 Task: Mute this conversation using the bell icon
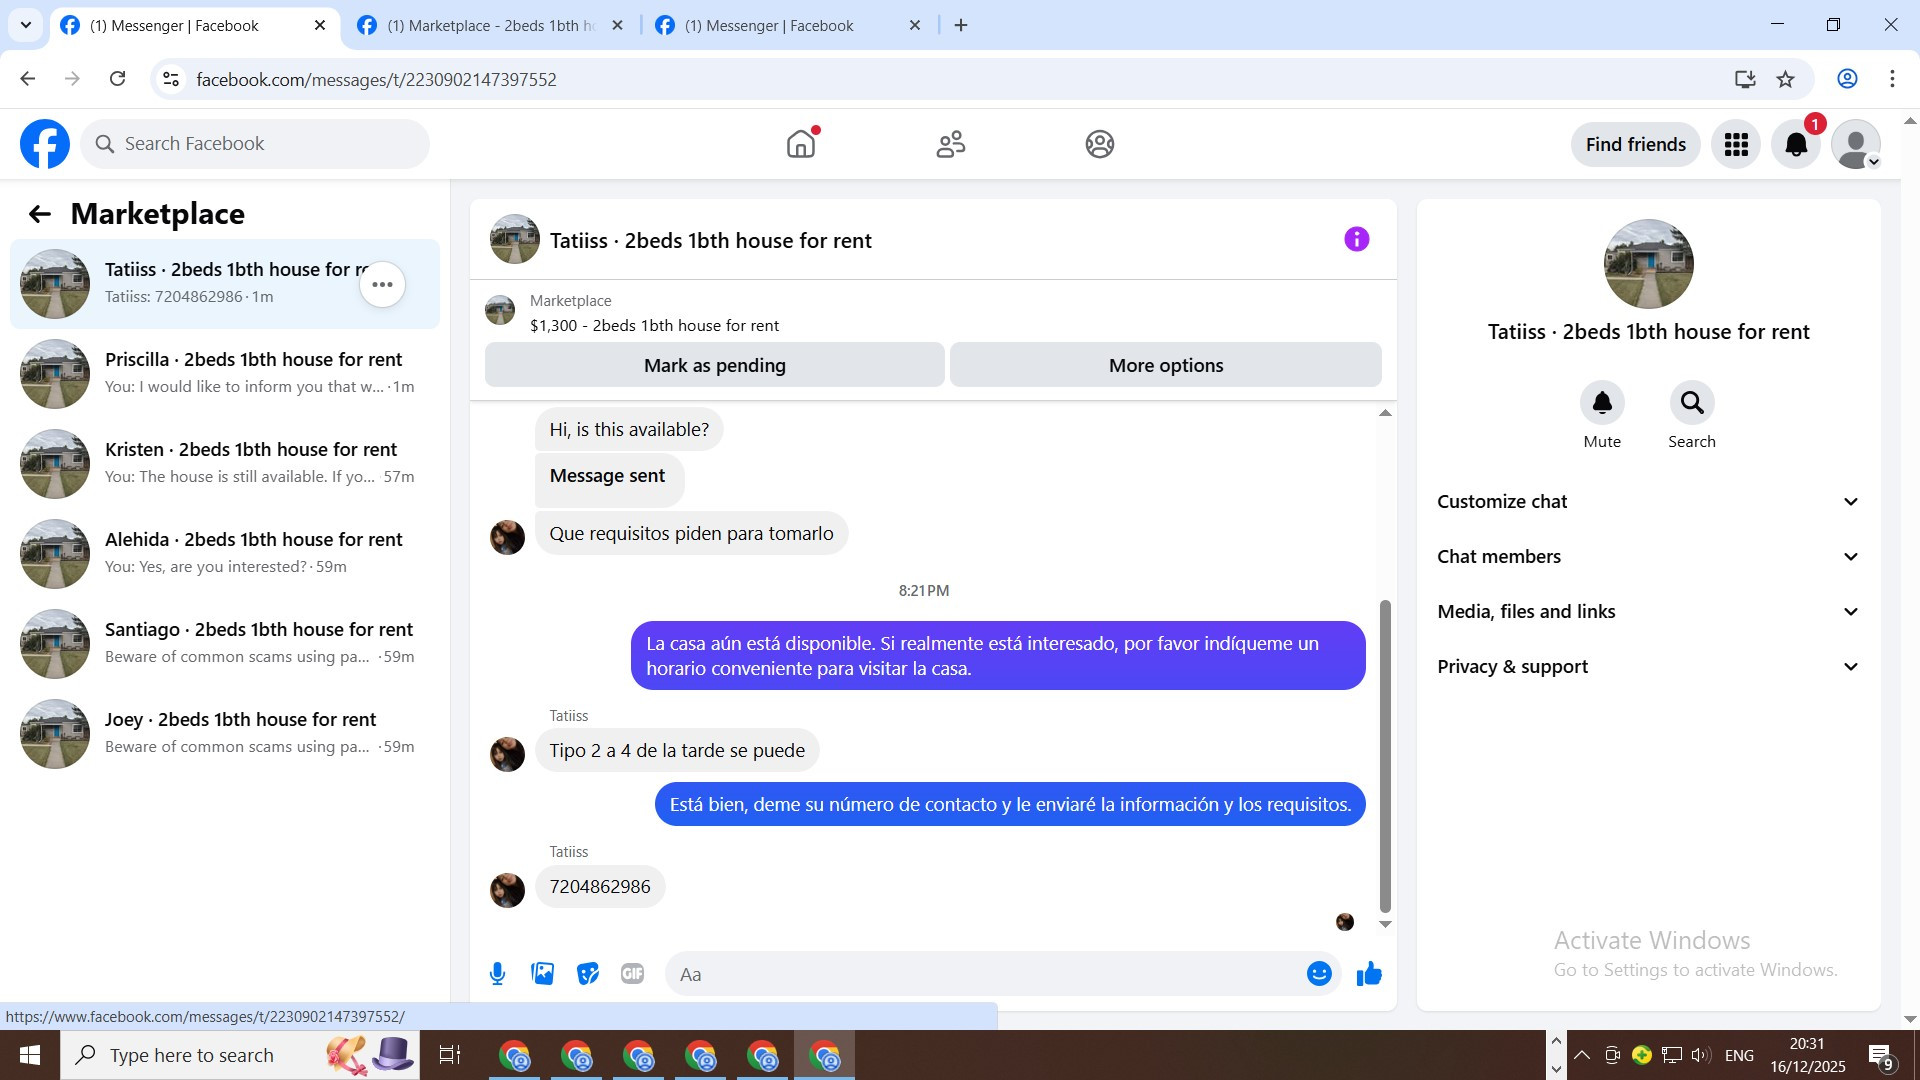tap(1602, 403)
